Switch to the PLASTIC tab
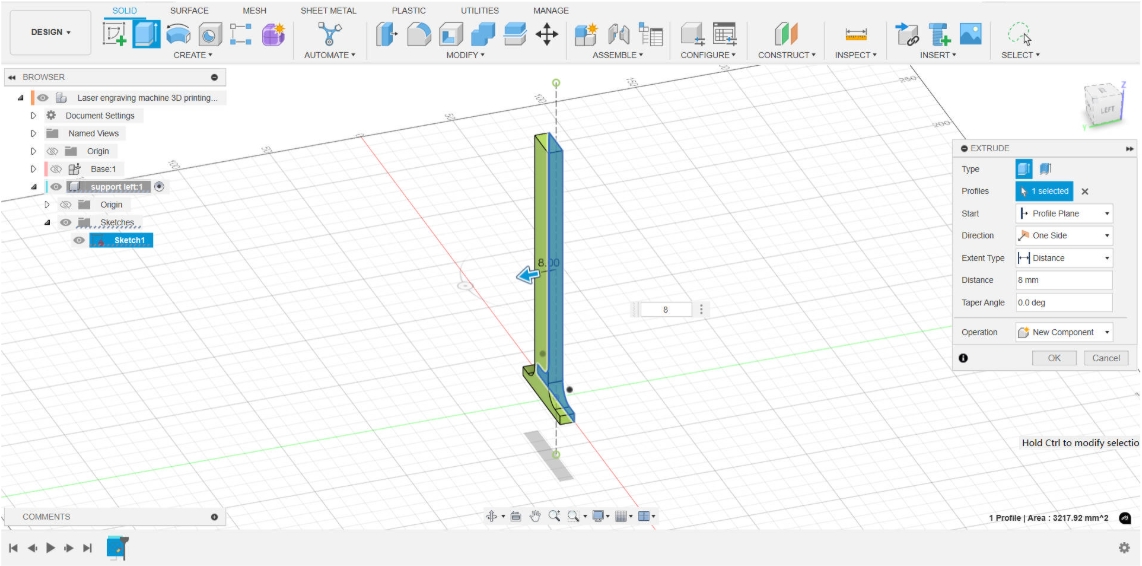The image size is (1142, 566). [x=409, y=11]
